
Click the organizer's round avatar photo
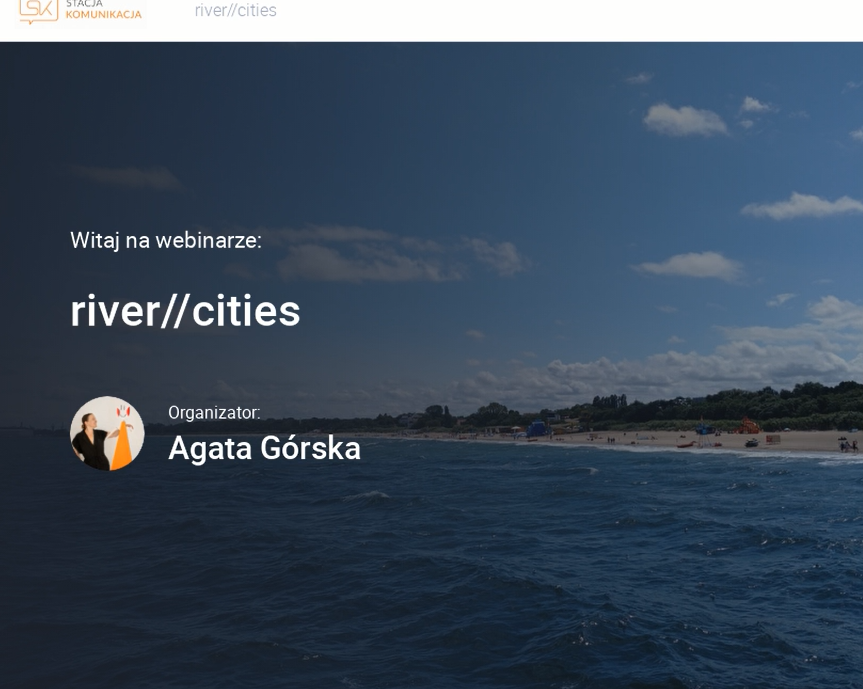pyautogui.click(x=107, y=433)
